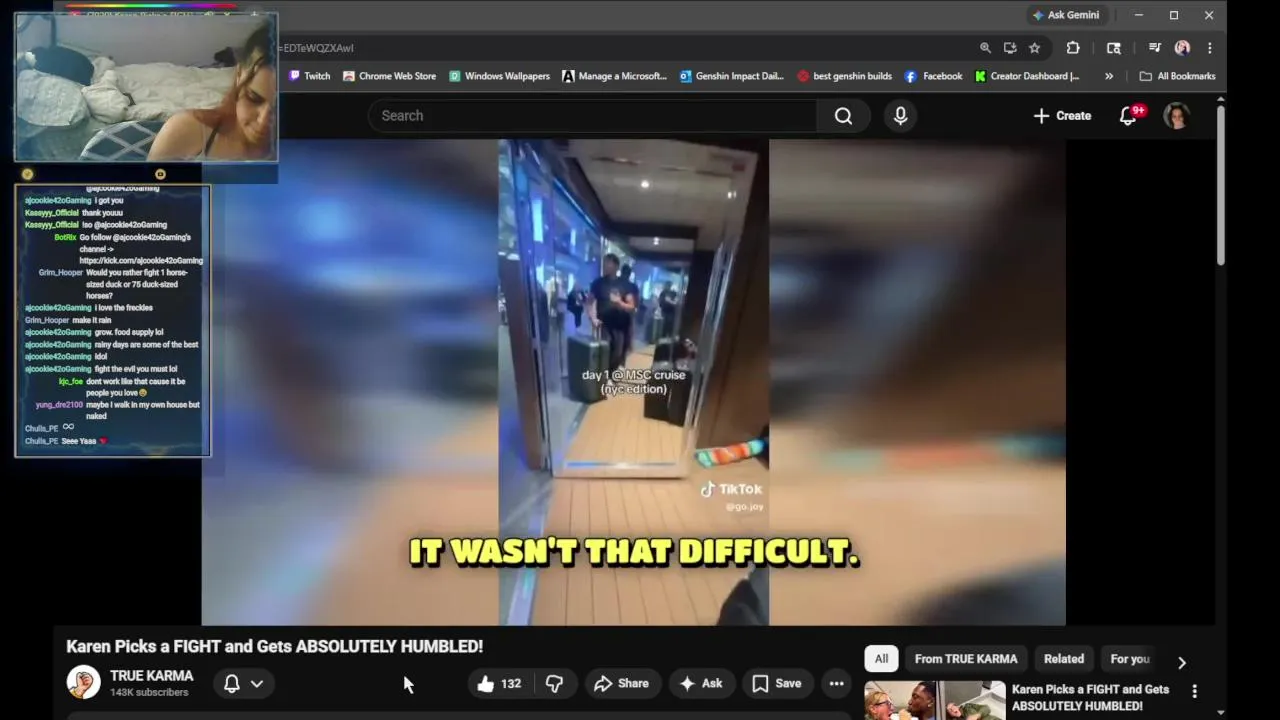Click chat username 'Grim_Hooper' beside 'make it rain'
This screenshot has width=1280, height=720.
pos(47,320)
